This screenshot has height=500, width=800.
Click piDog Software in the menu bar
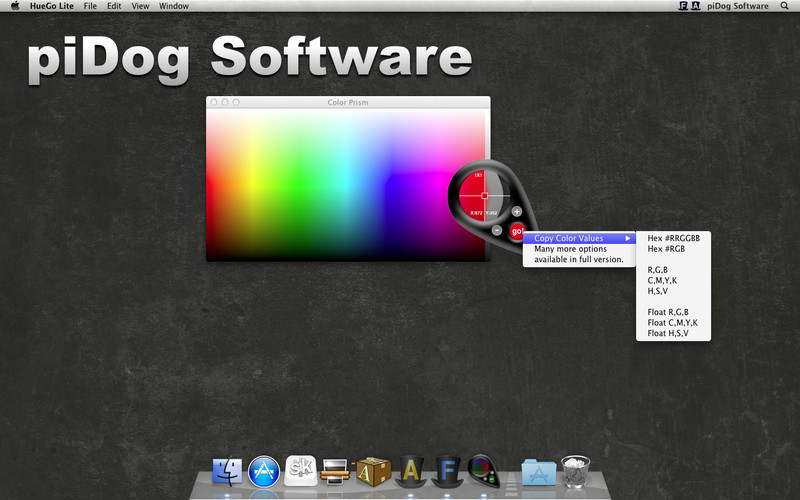[738, 6]
